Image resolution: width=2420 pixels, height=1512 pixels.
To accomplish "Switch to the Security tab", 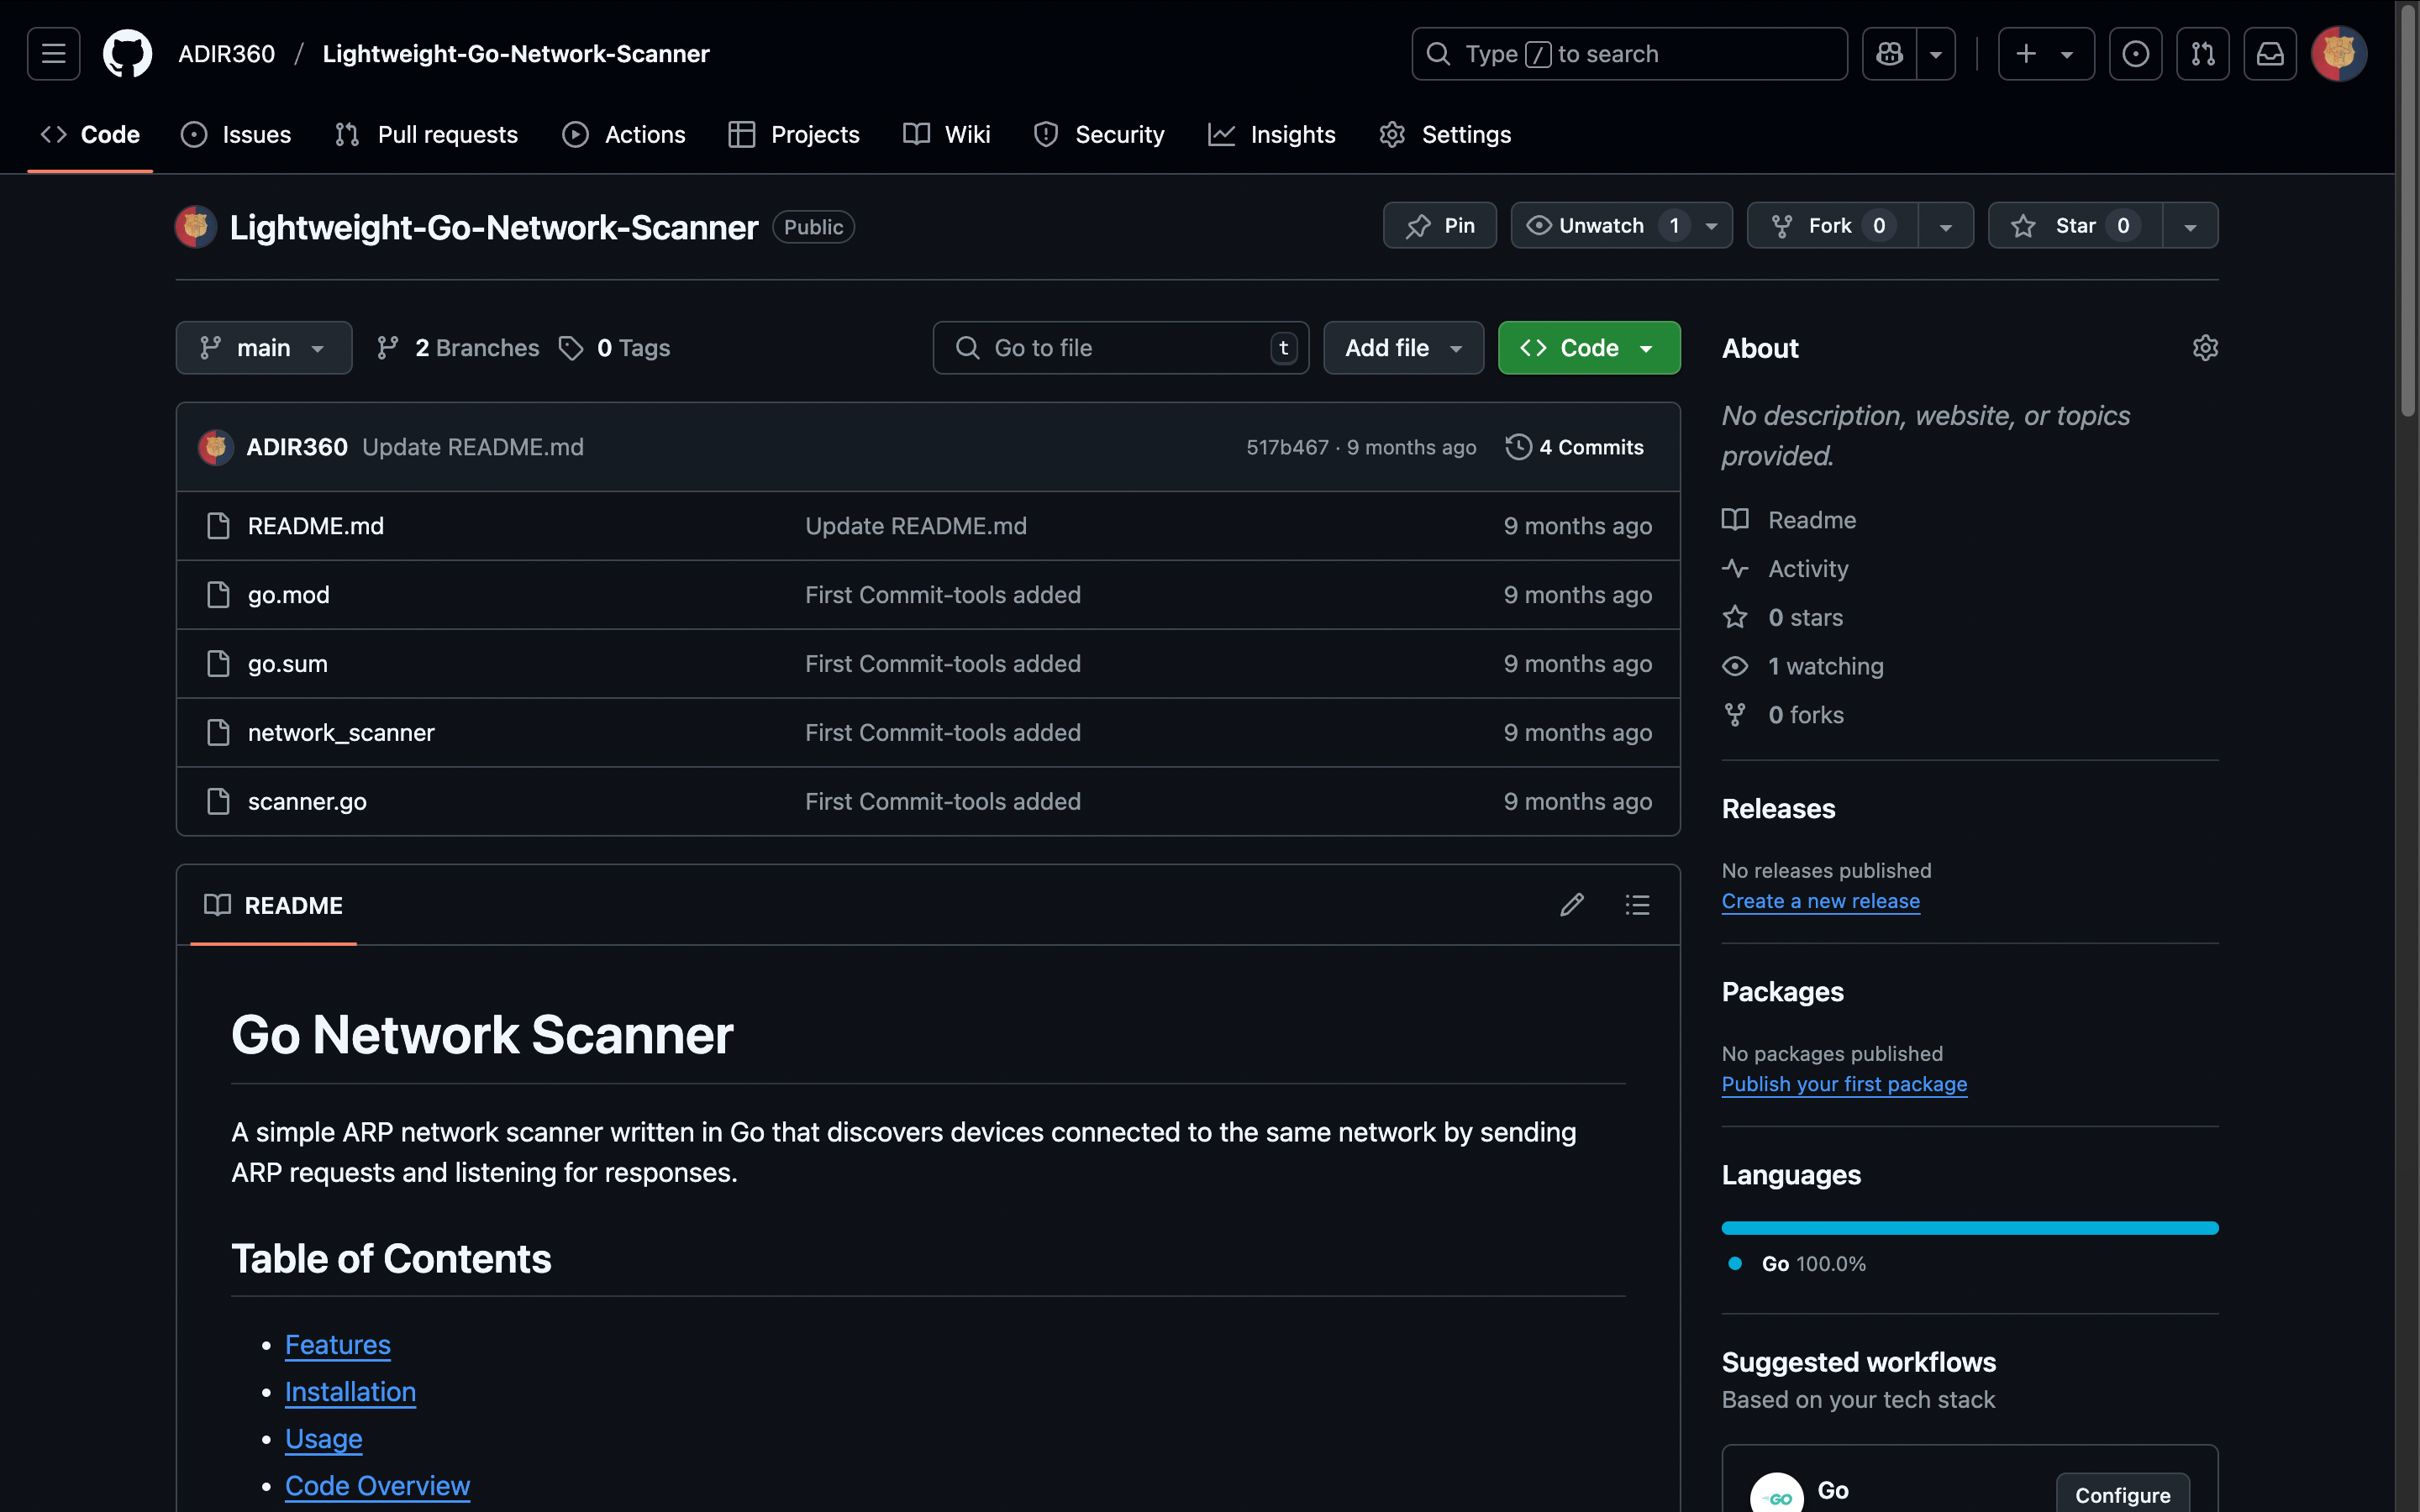I will point(1099,134).
